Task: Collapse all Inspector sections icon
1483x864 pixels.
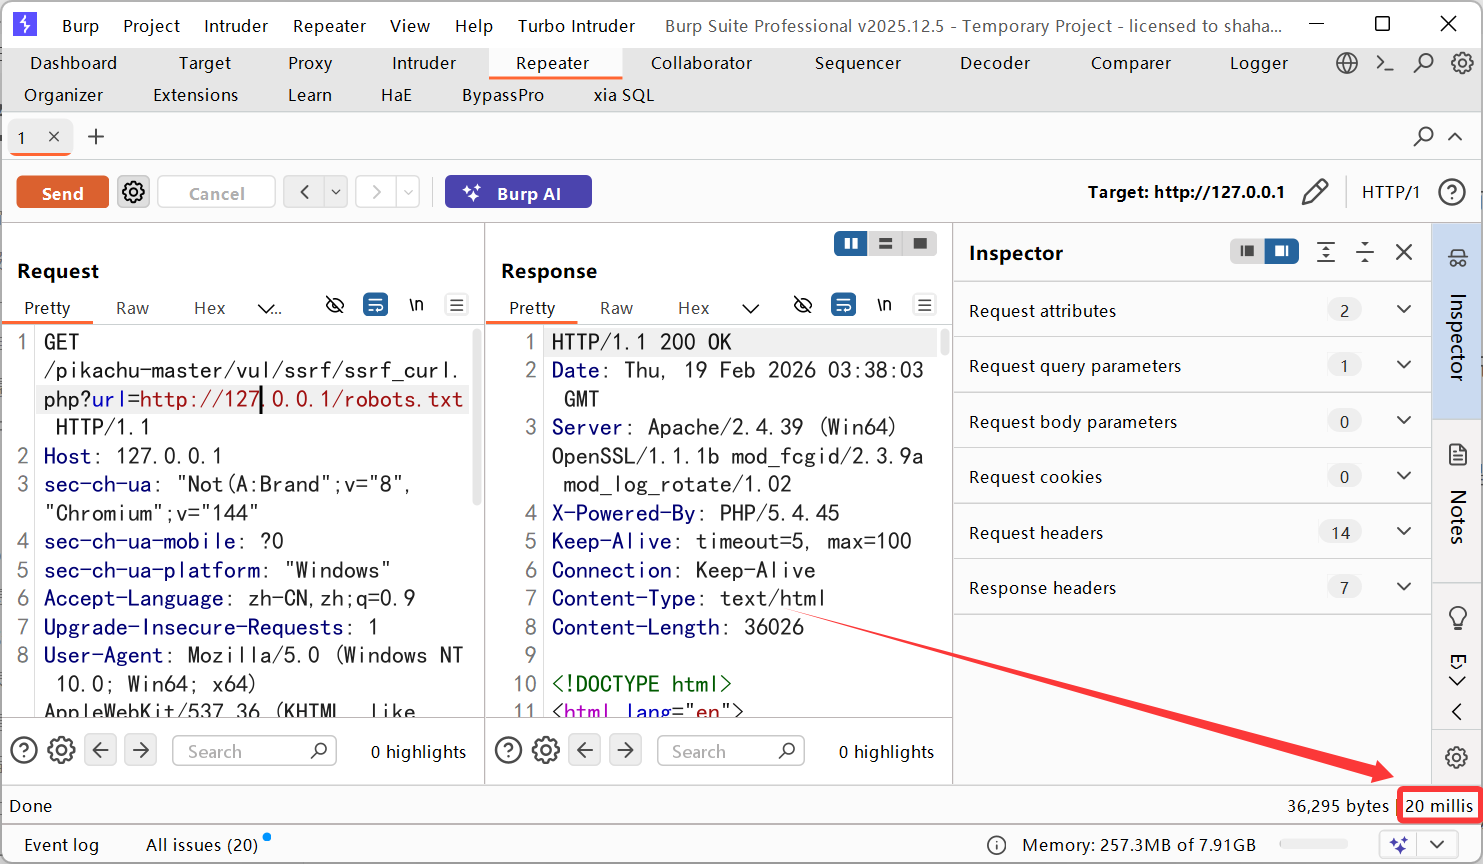Action: click(x=1365, y=252)
